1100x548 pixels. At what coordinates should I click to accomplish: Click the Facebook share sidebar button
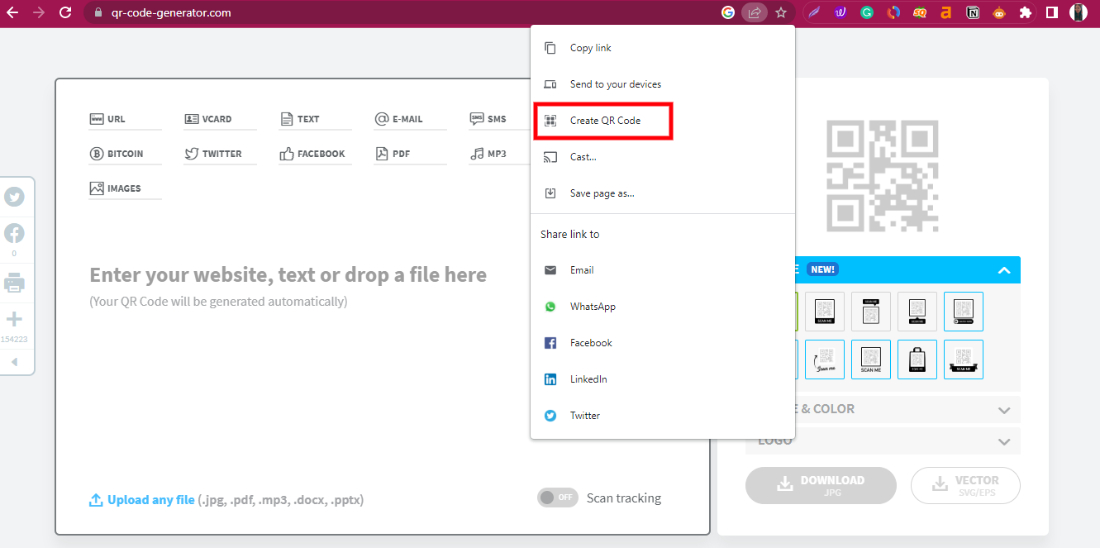point(14,234)
